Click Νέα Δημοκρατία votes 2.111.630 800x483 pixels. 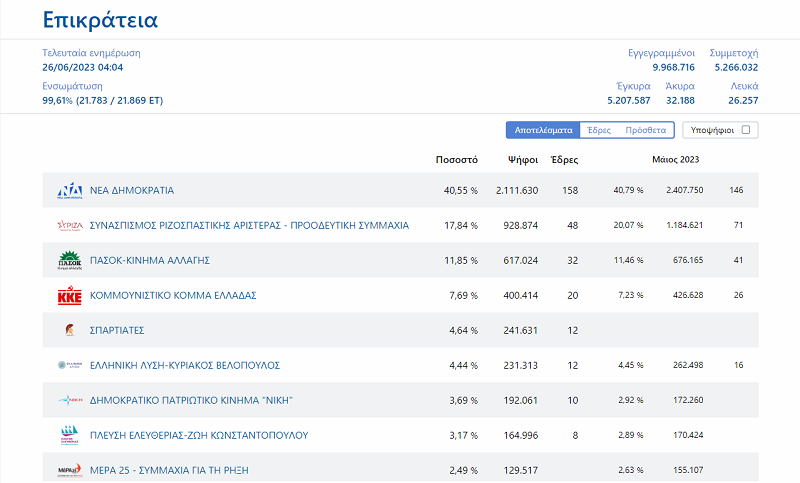point(517,190)
